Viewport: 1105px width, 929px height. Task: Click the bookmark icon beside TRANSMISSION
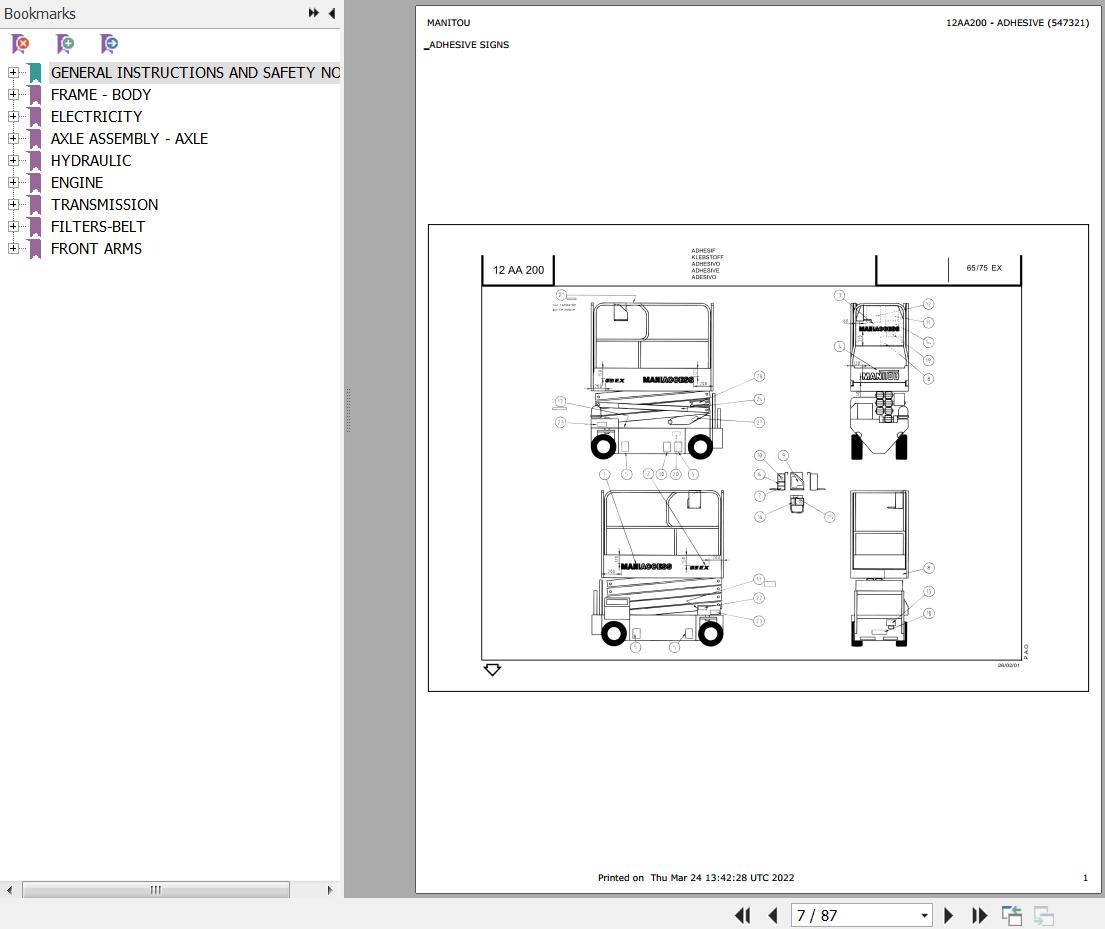[x=35, y=204]
